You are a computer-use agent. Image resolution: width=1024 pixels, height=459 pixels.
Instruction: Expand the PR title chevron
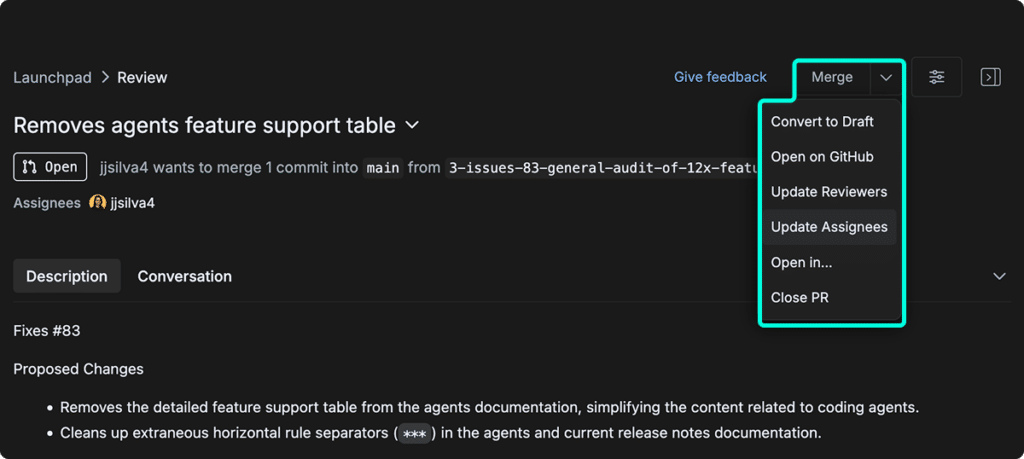pos(412,125)
